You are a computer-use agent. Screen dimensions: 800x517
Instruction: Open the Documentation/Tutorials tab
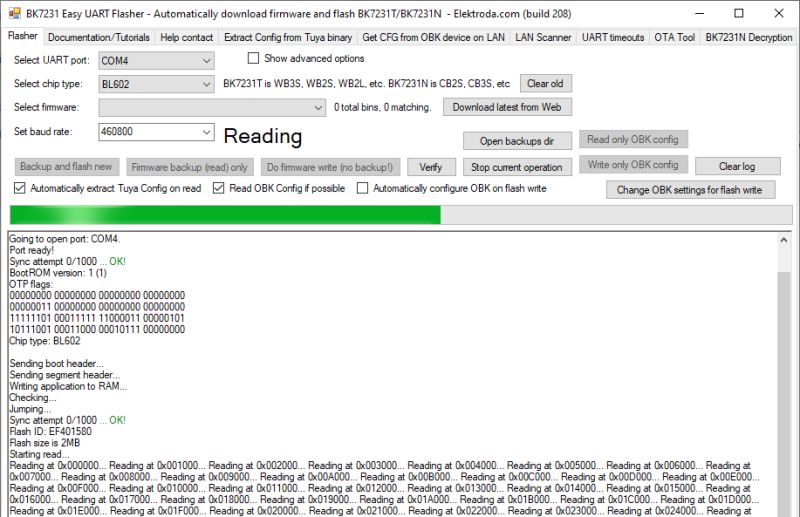98,37
